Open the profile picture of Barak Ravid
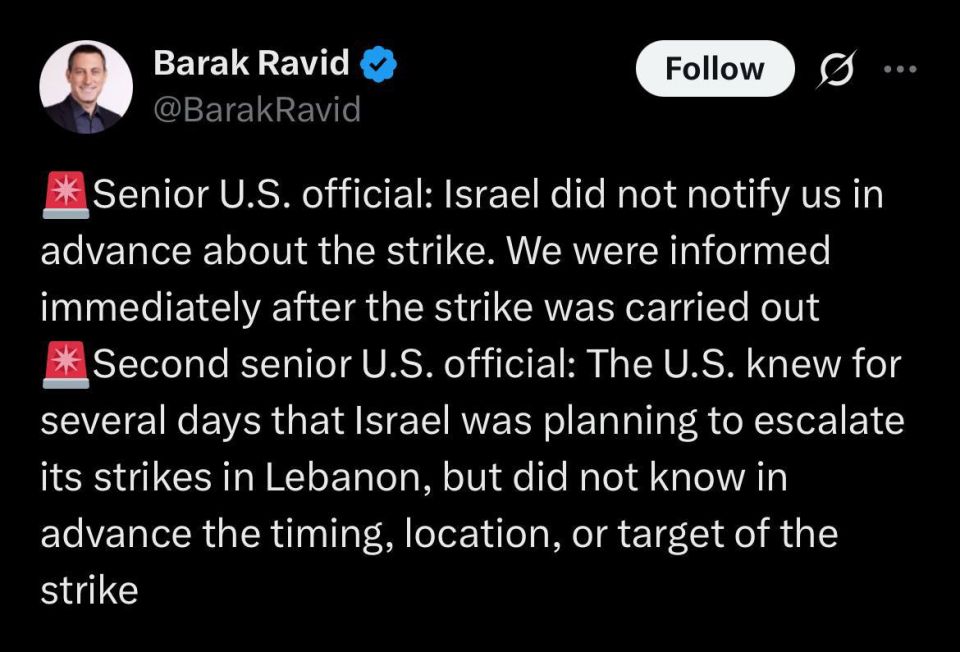 (x=86, y=84)
